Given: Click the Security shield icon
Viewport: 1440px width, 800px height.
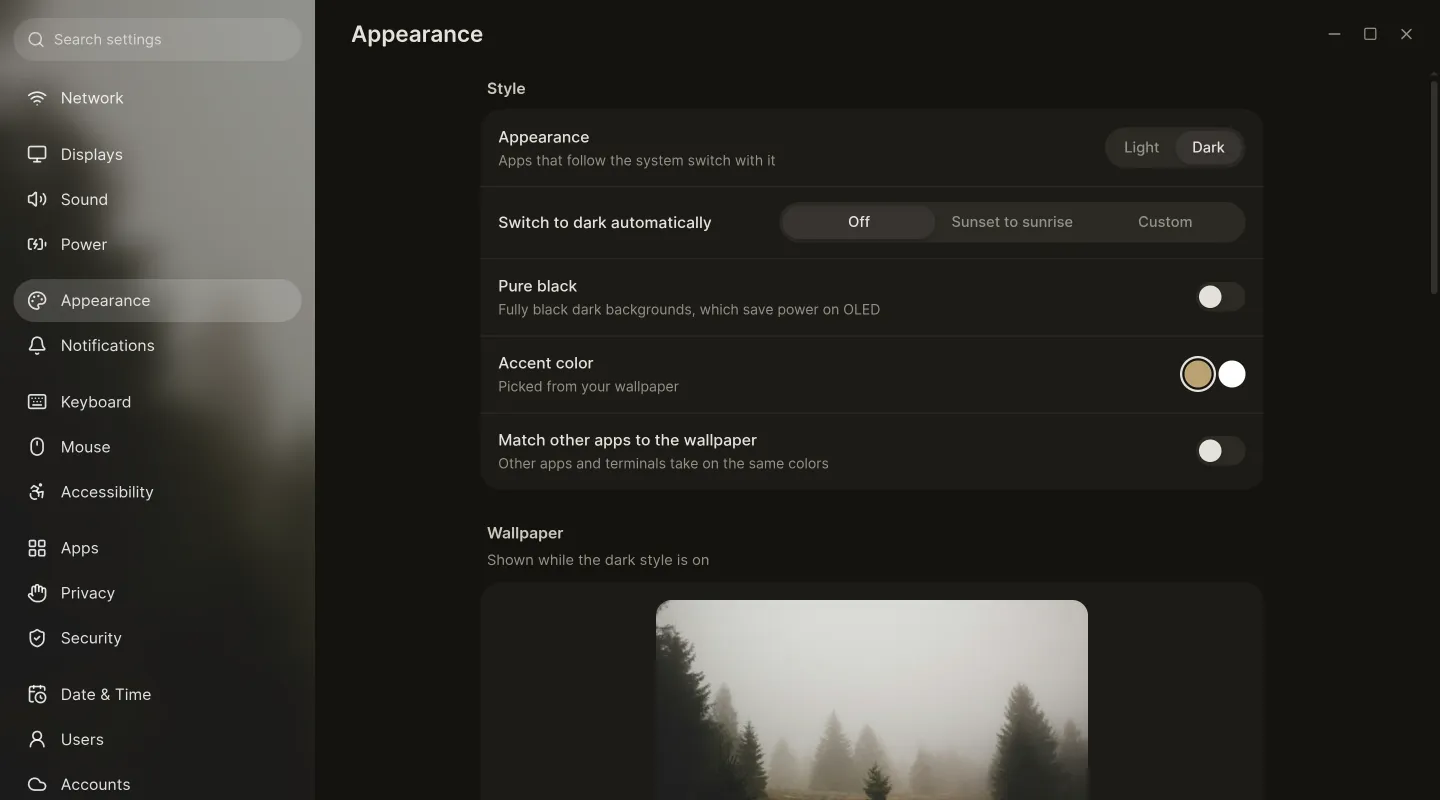Looking at the screenshot, I should tap(37, 638).
